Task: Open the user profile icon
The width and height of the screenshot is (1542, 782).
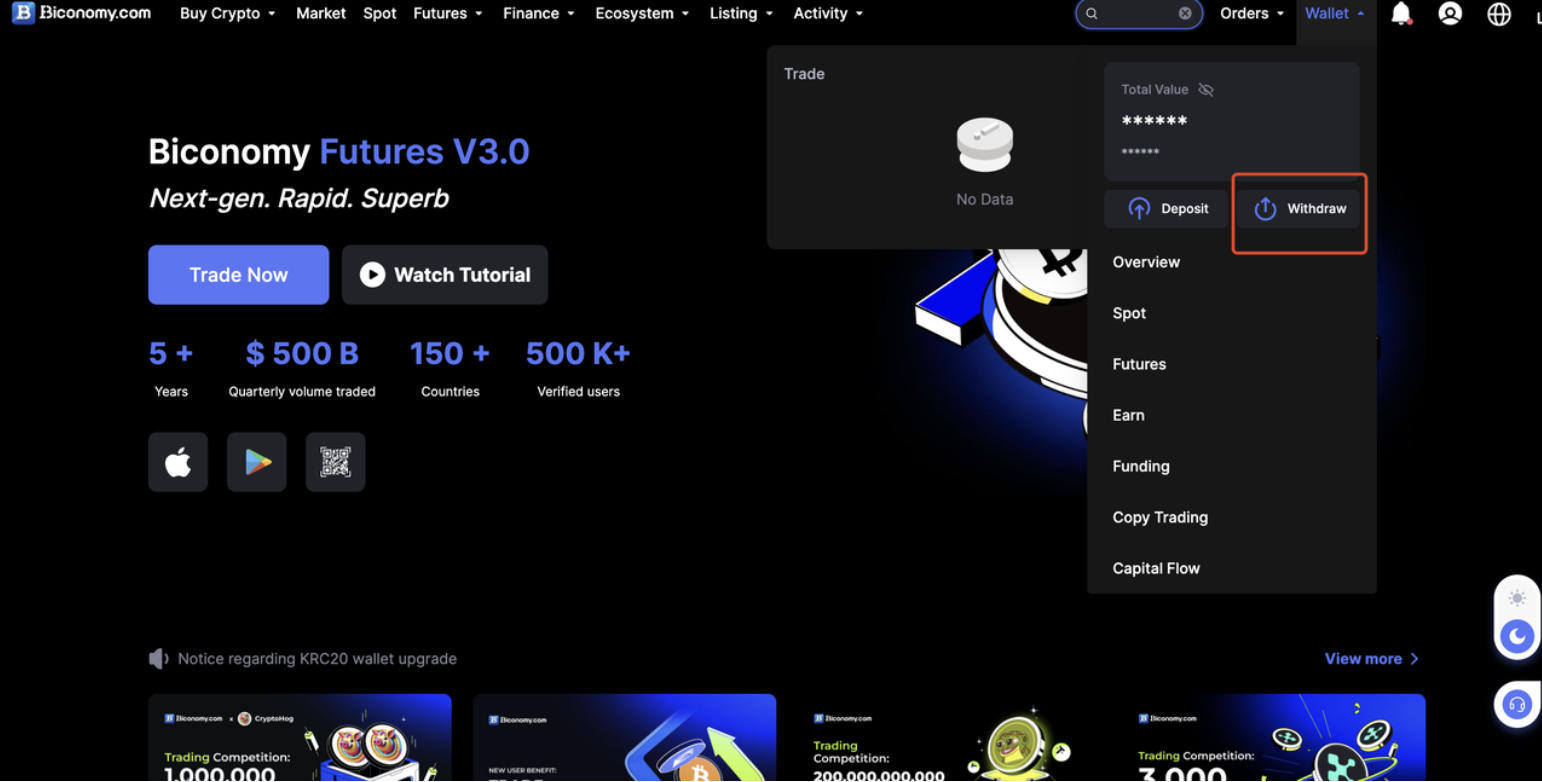Action: [1450, 13]
